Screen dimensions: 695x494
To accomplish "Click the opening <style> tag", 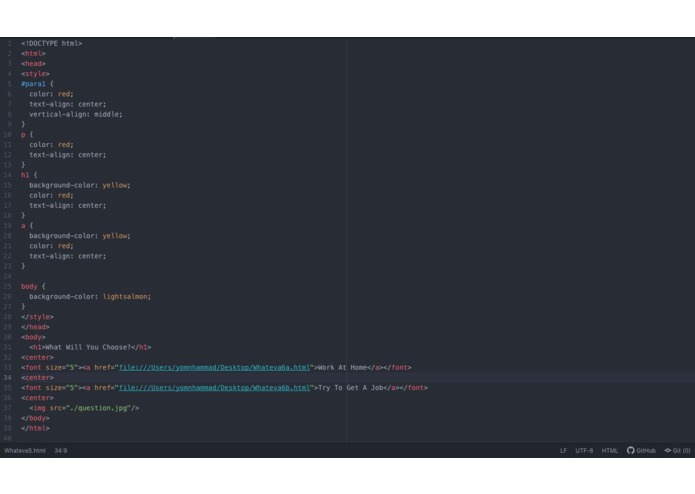I will coord(35,74).
